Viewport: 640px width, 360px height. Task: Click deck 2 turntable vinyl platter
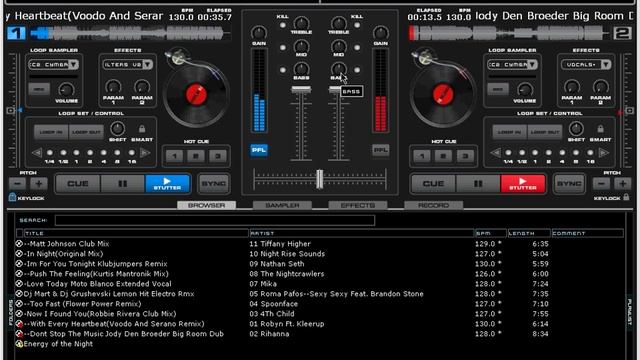click(x=443, y=94)
